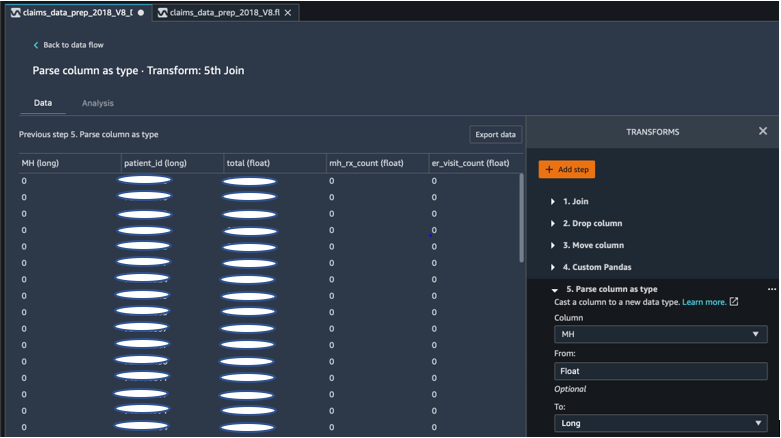Click the Parse column as type page heading
This screenshot has height=438, width=781.
click(x=138, y=70)
